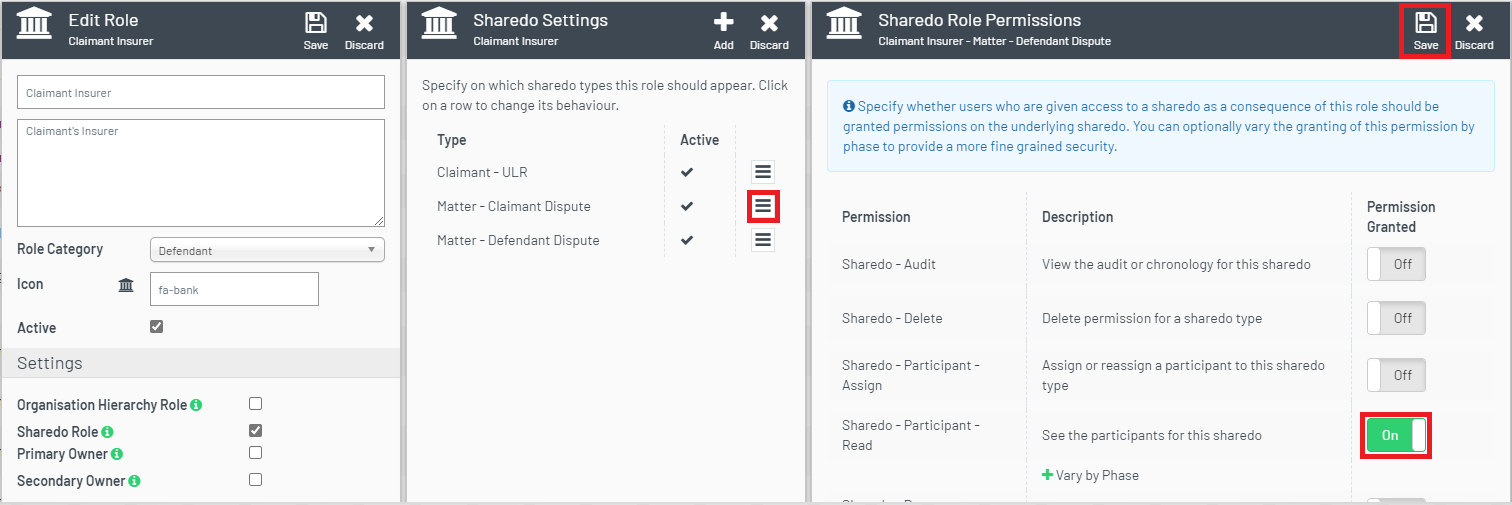Click the Claimant Insurer name field
Screen dimensions: 1512x505
coord(201,92)
